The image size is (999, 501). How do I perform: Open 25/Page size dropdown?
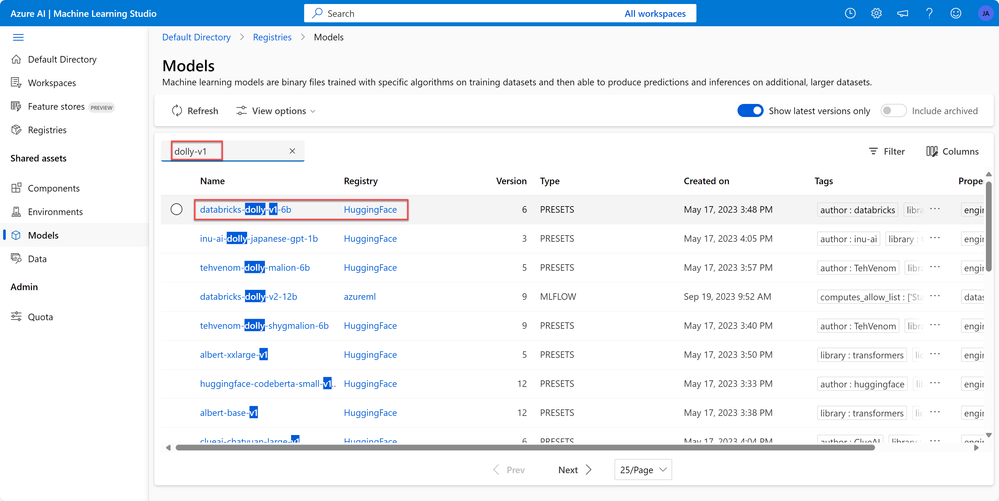coord(643,470)
